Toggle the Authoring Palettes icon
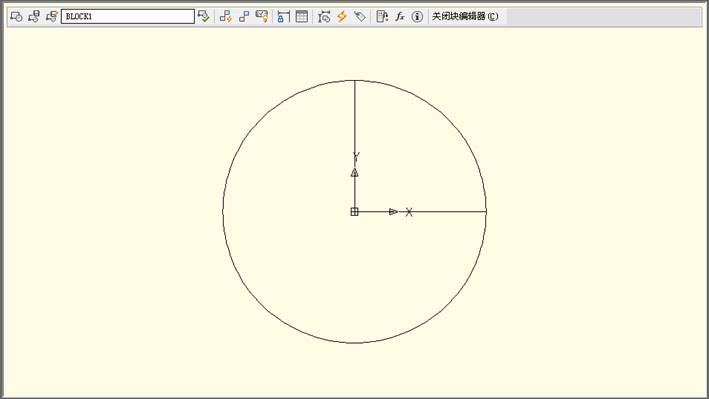This screenshot has height=399, width=709. point(382,17)
